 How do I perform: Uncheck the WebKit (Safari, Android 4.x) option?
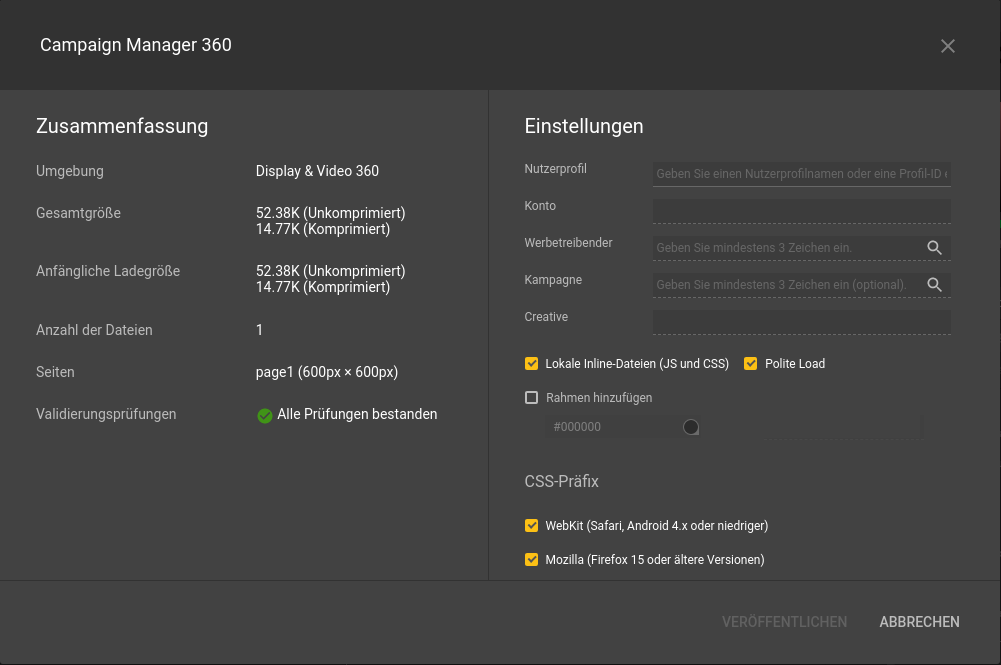click(531, 525)
